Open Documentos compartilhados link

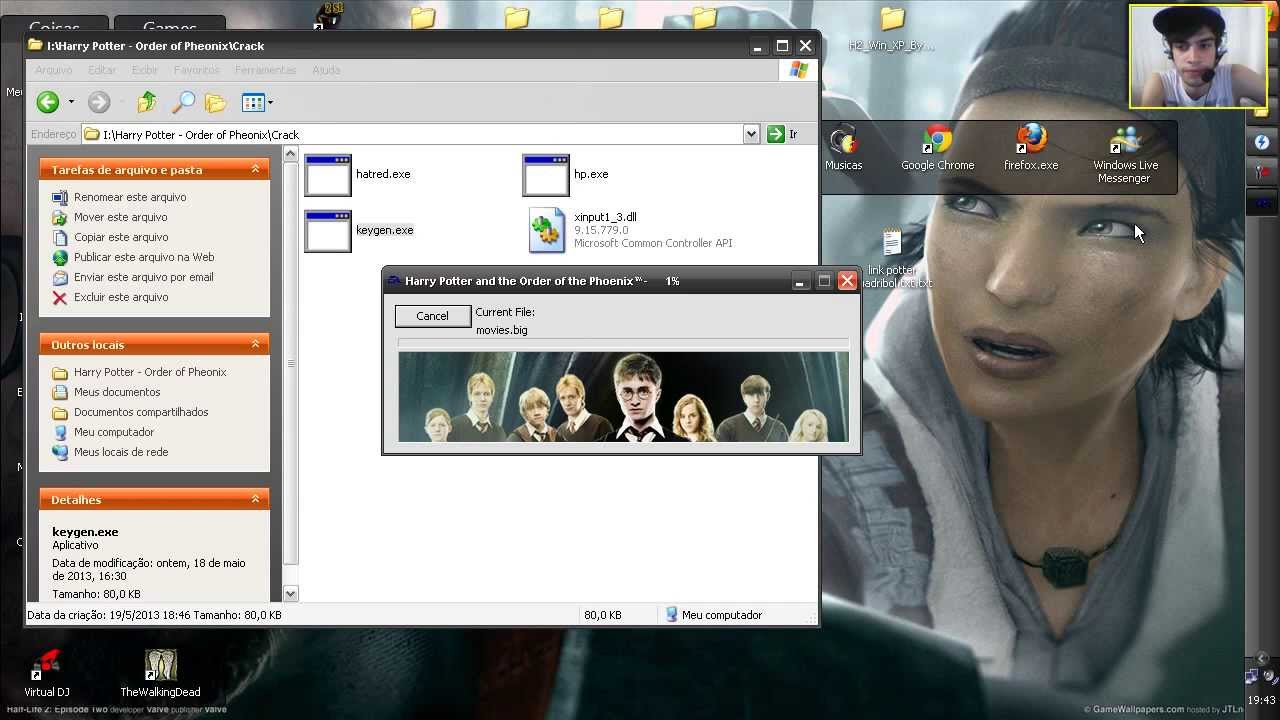click(141, 412)
